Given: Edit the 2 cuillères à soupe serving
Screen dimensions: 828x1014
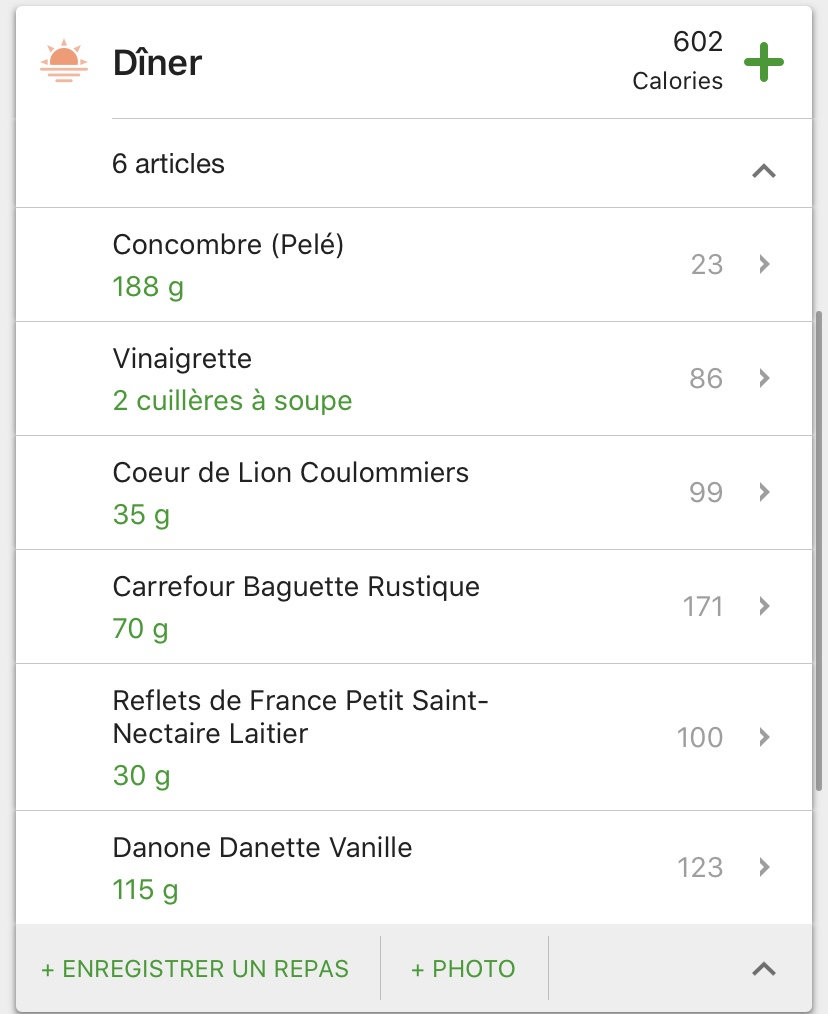Looking at the screenshot, I should (x=232, y=401).
